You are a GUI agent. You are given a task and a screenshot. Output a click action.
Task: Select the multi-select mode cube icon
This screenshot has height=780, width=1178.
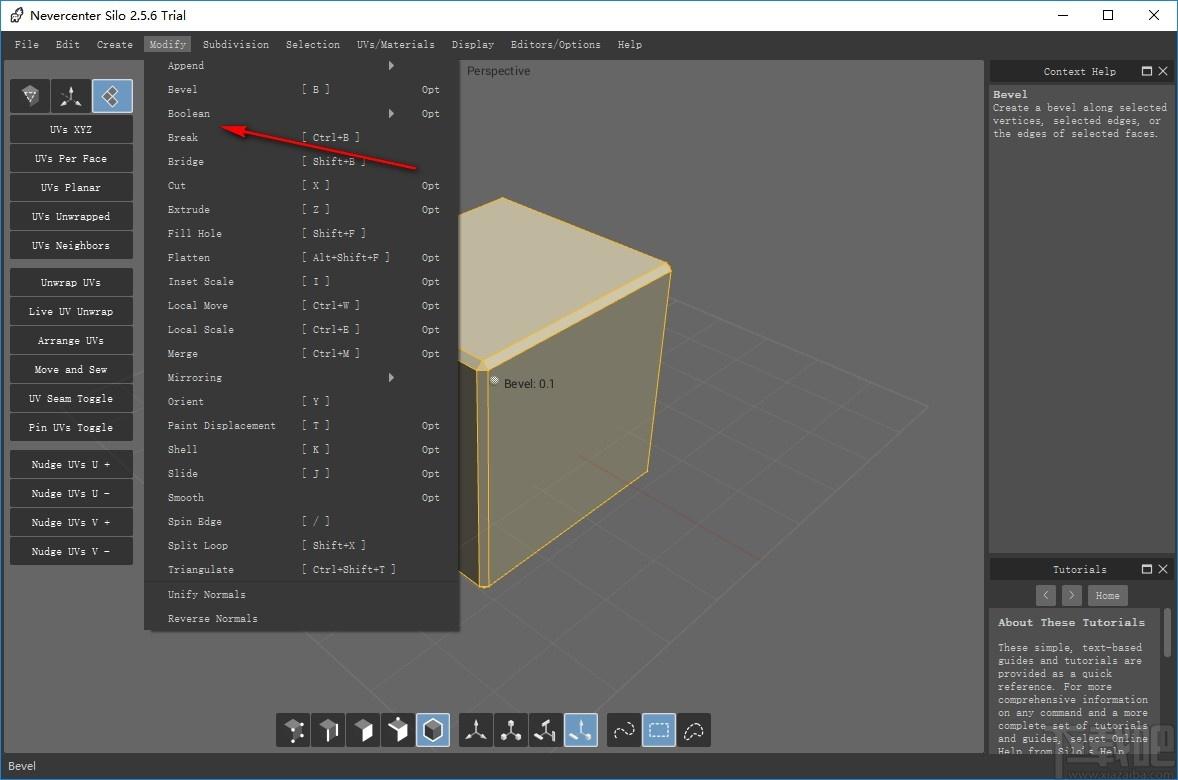398,730
